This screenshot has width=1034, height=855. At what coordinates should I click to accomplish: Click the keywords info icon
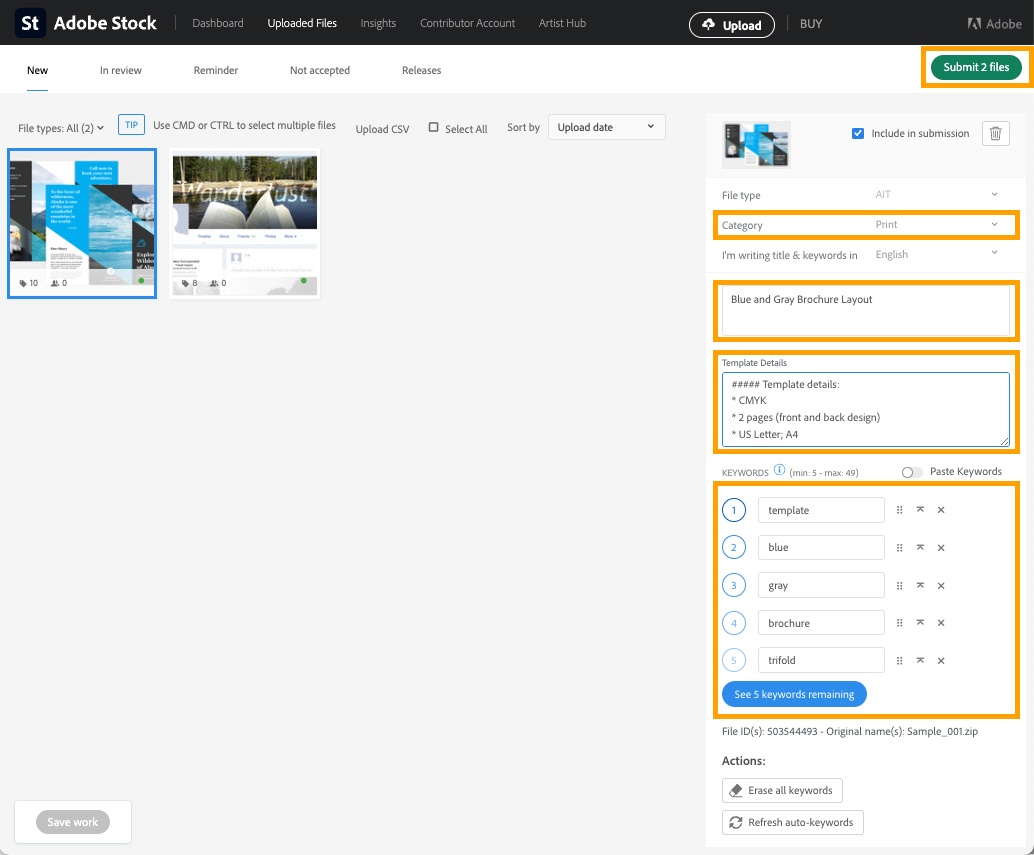780,471
